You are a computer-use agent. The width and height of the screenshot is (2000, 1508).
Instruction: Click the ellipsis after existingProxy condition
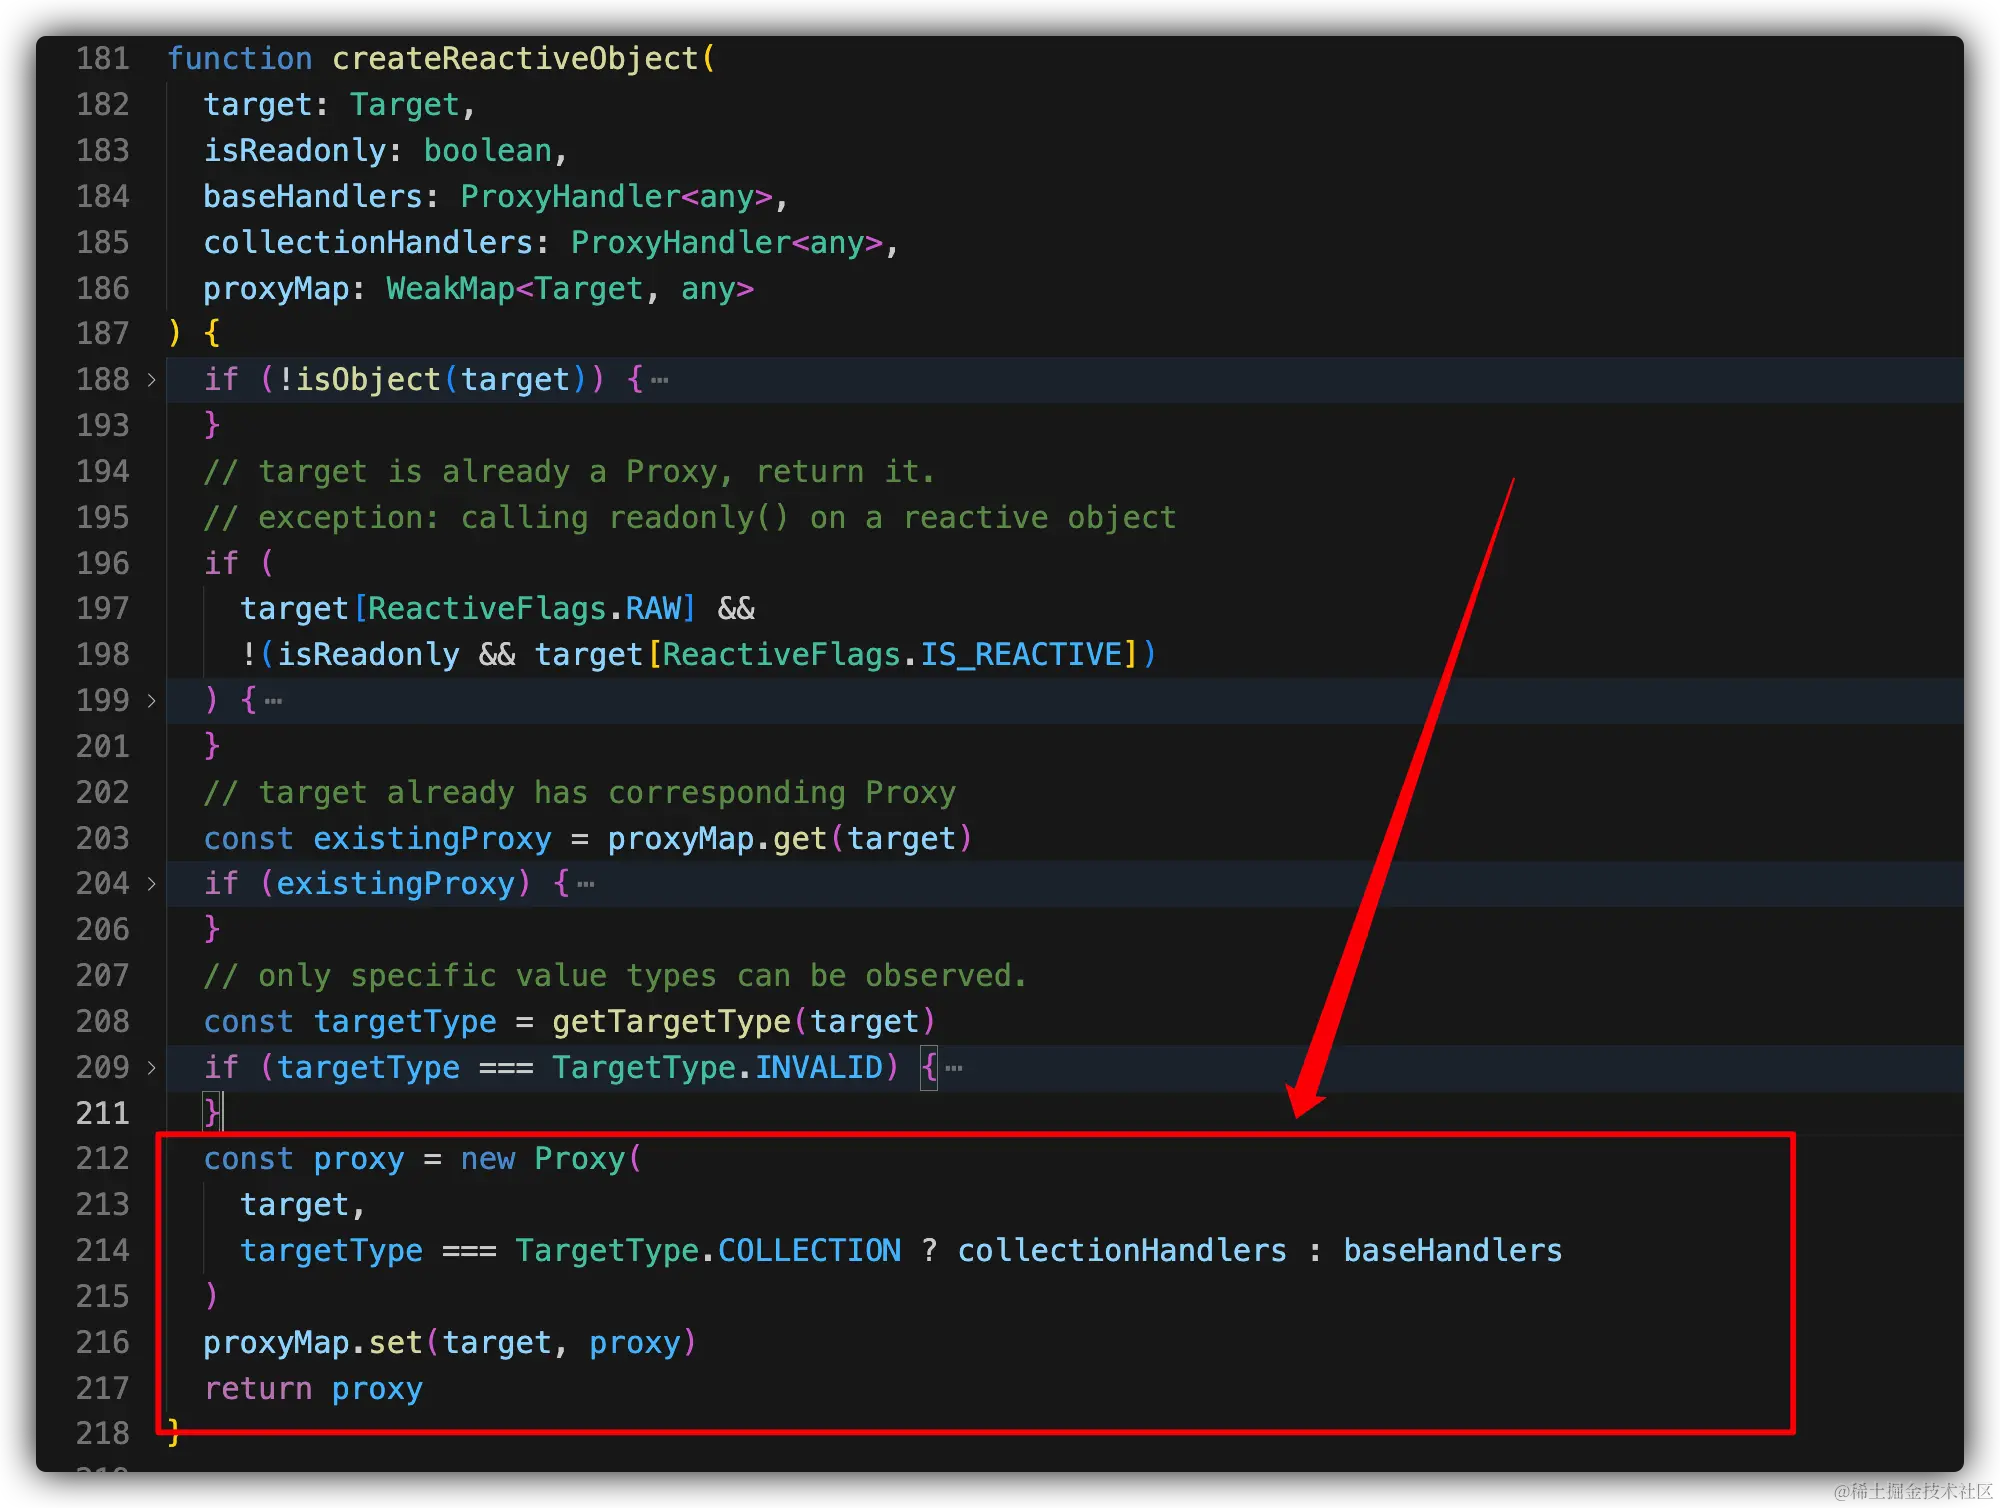click(586, 884)
